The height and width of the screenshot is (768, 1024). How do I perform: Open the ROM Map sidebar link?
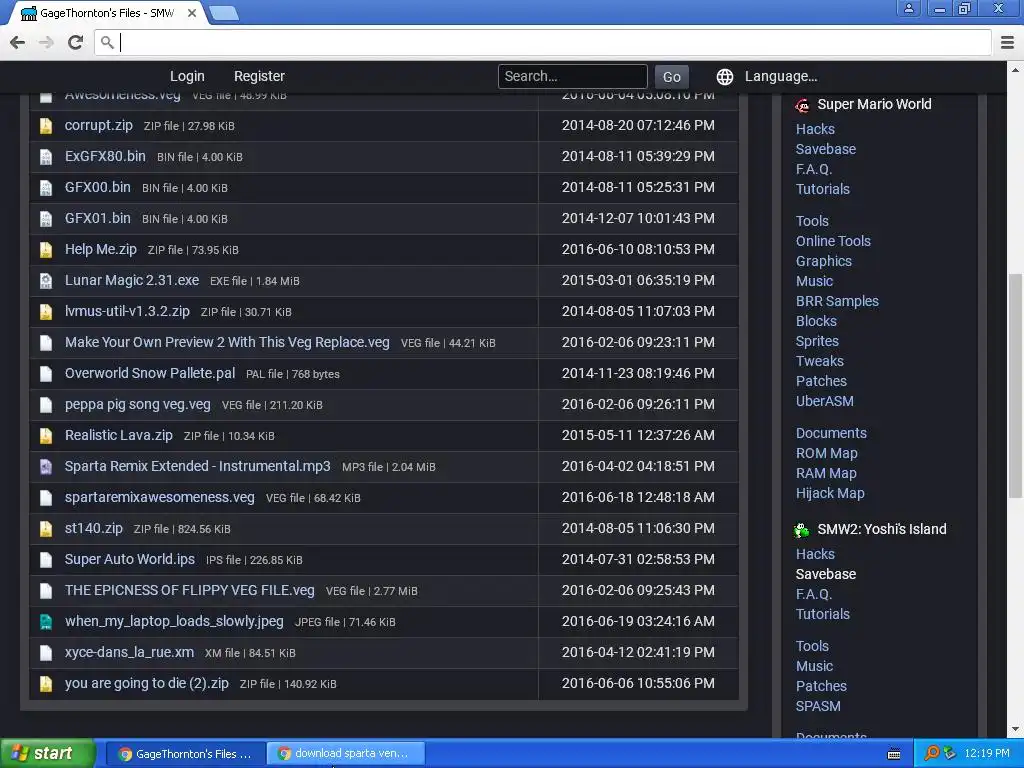pos(827,453)
